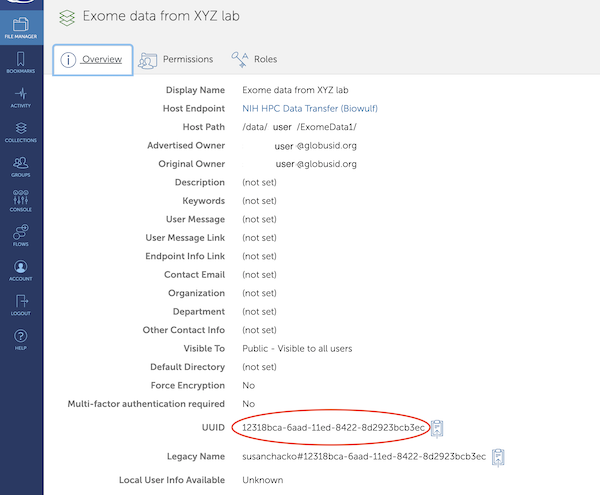Go to Groups in sidebar
Image resolution: width=600 pixels, height=495 pixels.
point(21,166)
